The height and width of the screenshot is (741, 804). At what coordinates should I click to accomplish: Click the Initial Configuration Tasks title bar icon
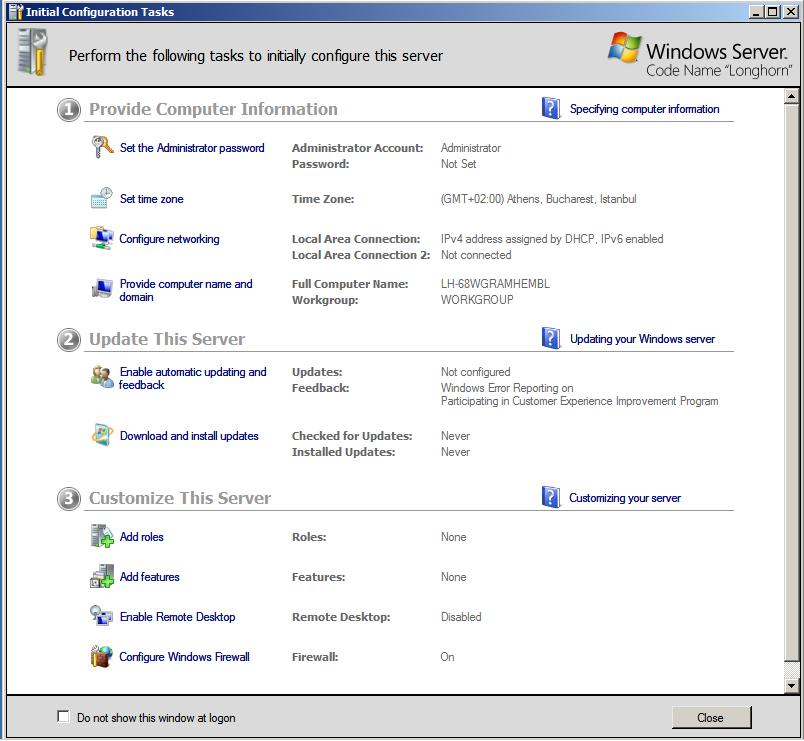click(16, 12)
